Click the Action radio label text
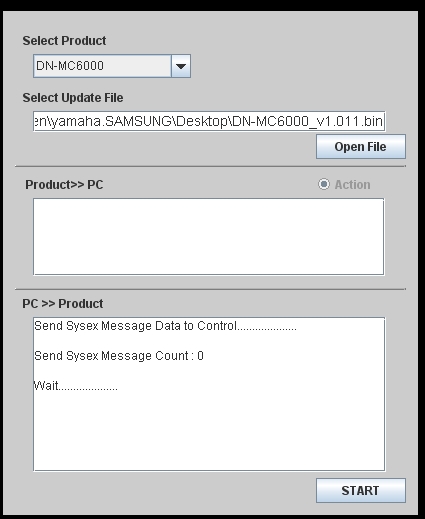 (352, 185)
